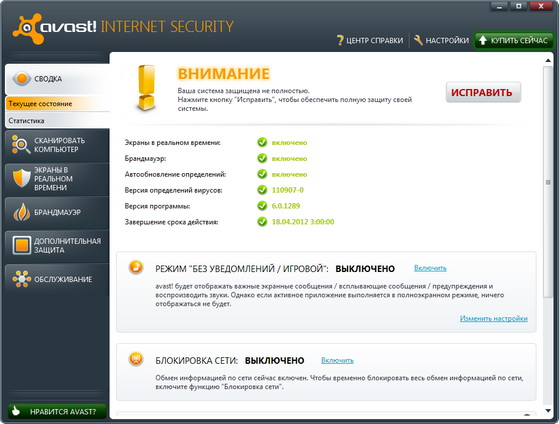Image resolution: width=559 pixels, height=424 pixels.
Task: Click ВЫКЛЮЧЕНО status of silent/gaming mode
Action: pos(365,269)
